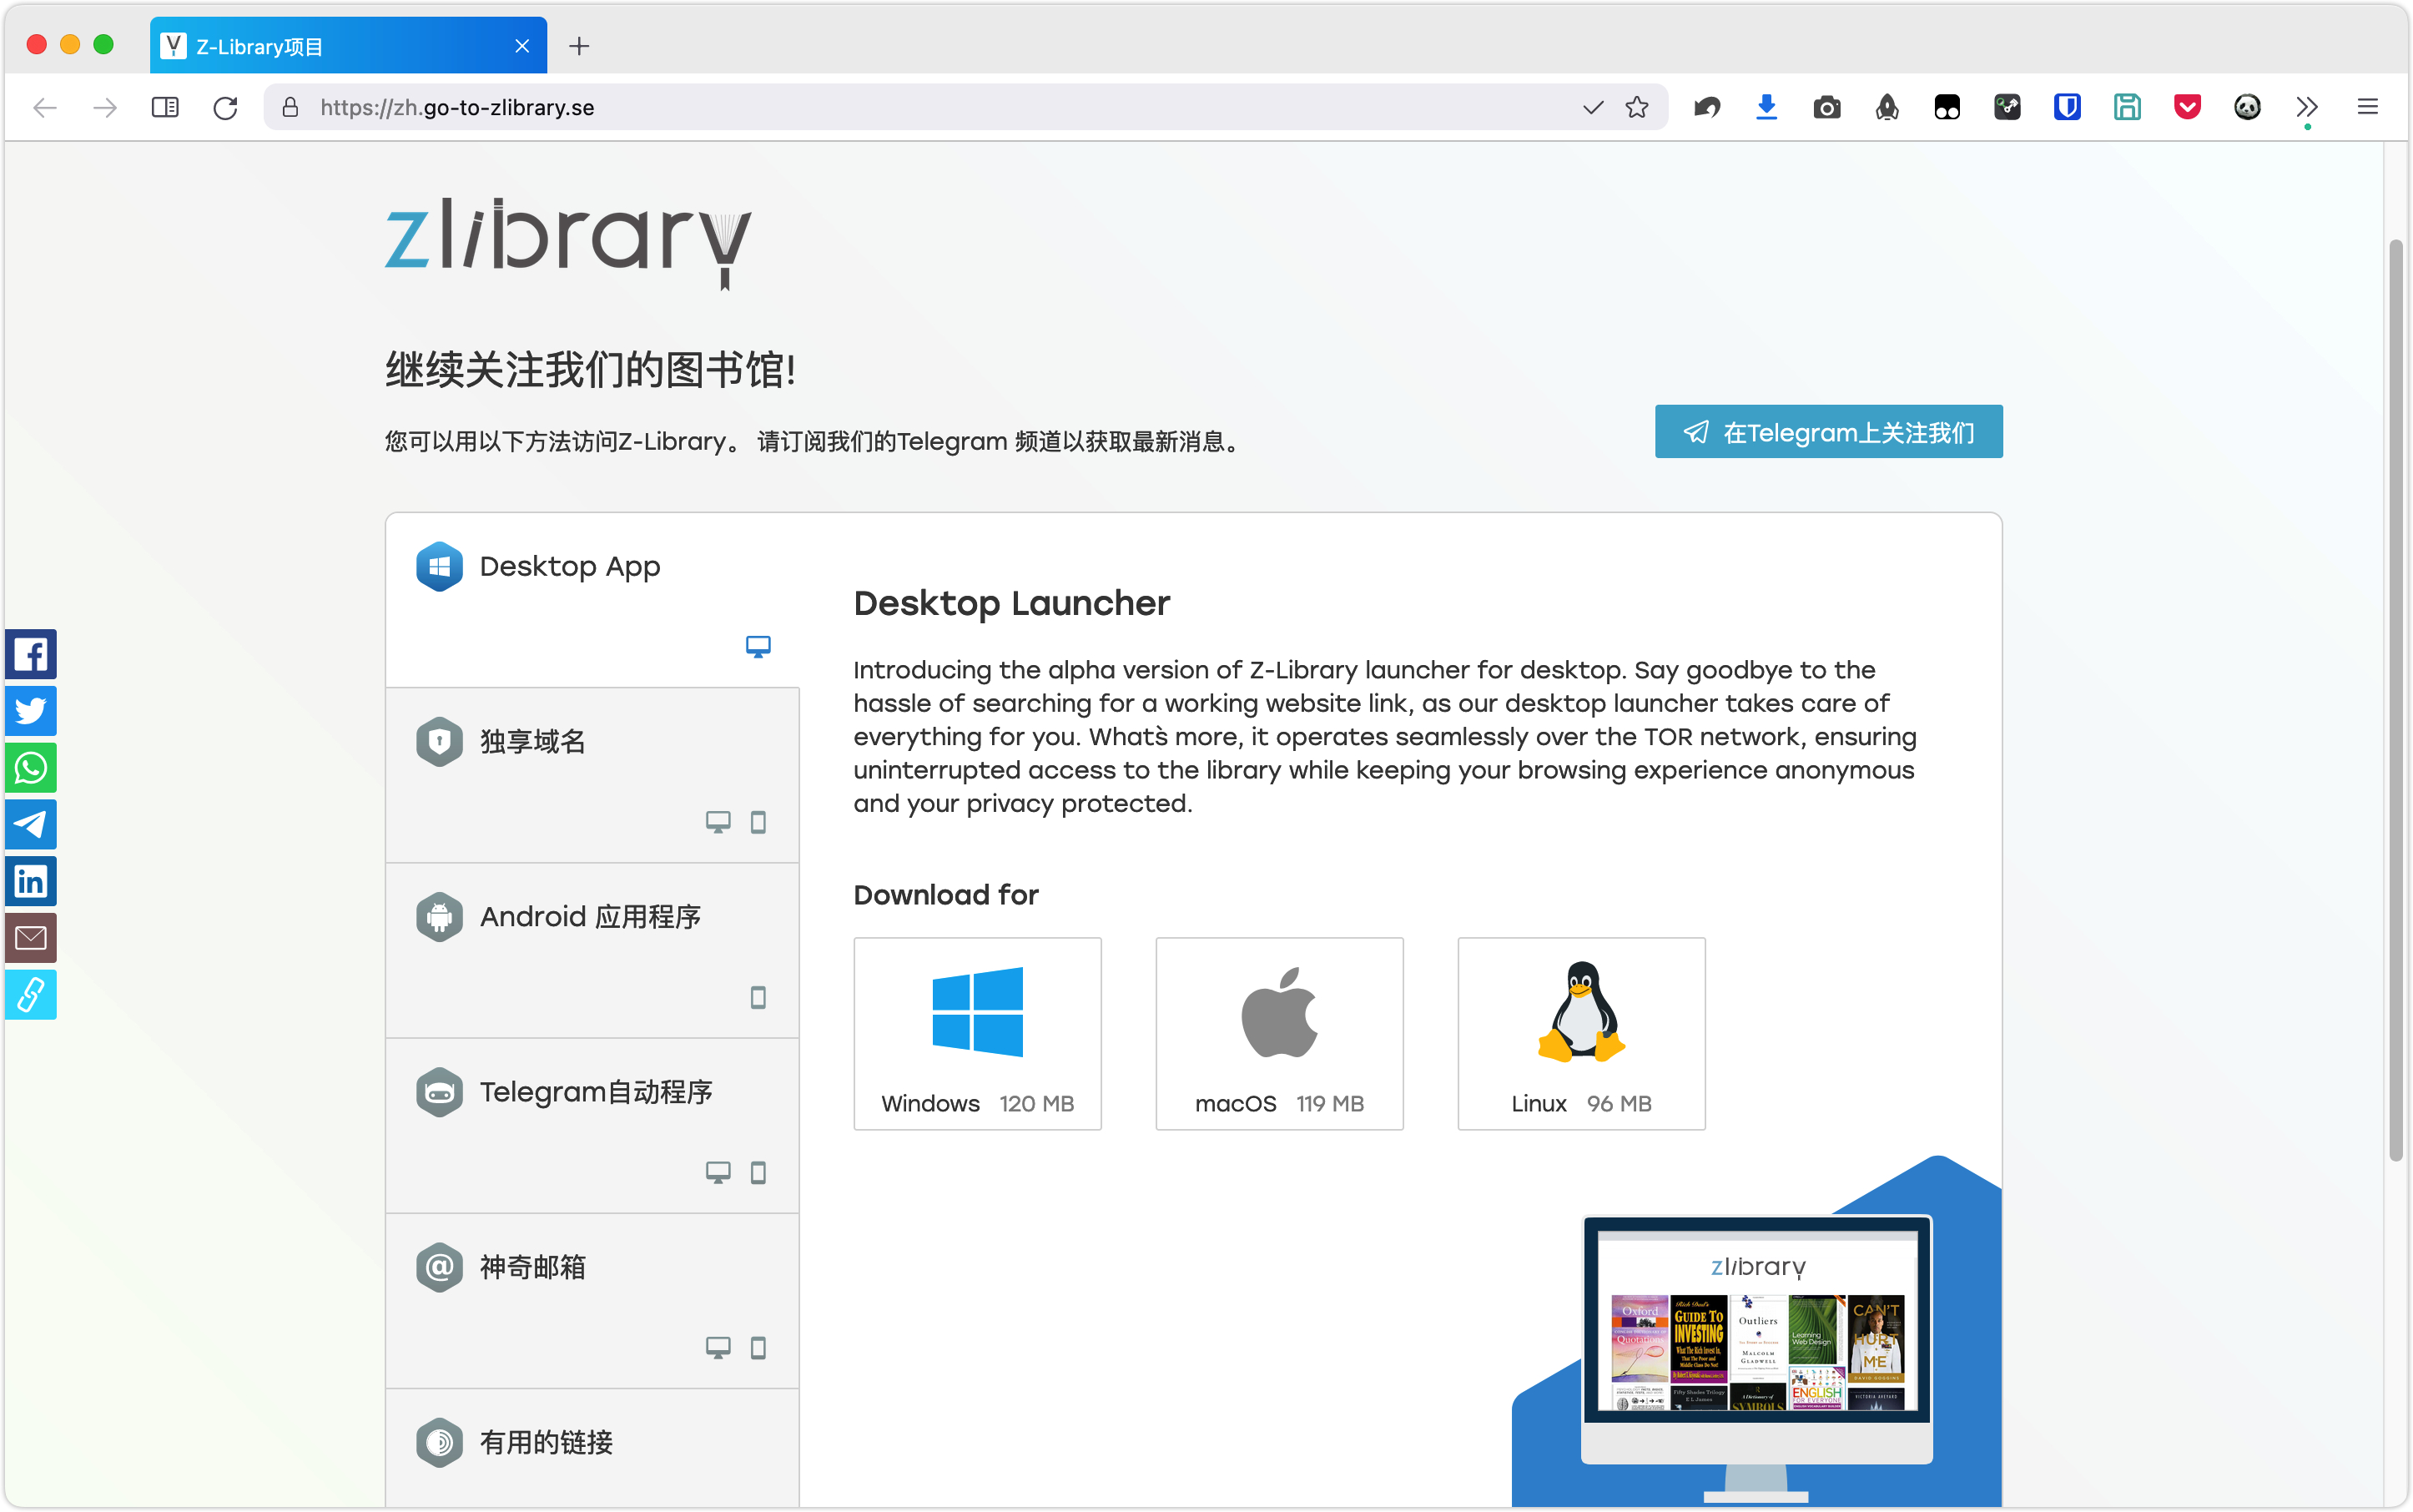Open the browser Downloads panel
This screenshot has width=2413, height=1512.
tap(1767, 107)
